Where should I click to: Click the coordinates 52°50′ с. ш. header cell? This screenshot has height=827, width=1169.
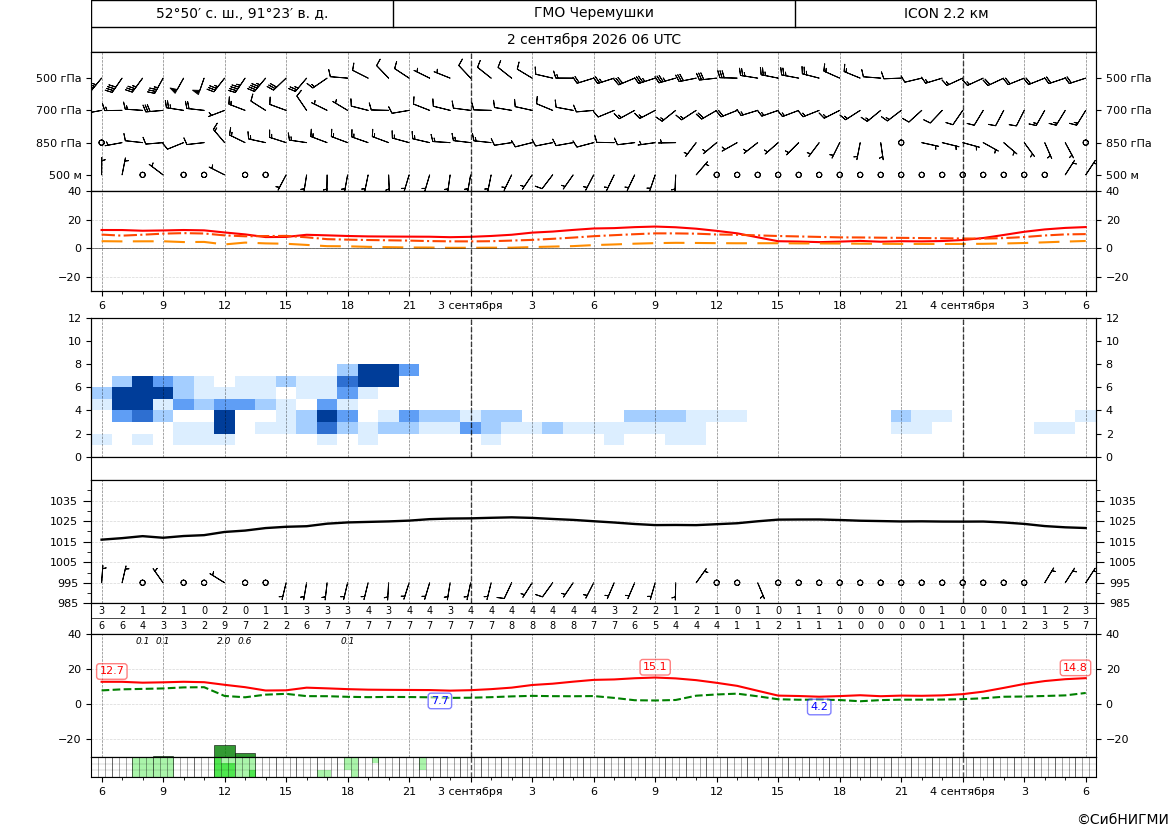[242, 13]
